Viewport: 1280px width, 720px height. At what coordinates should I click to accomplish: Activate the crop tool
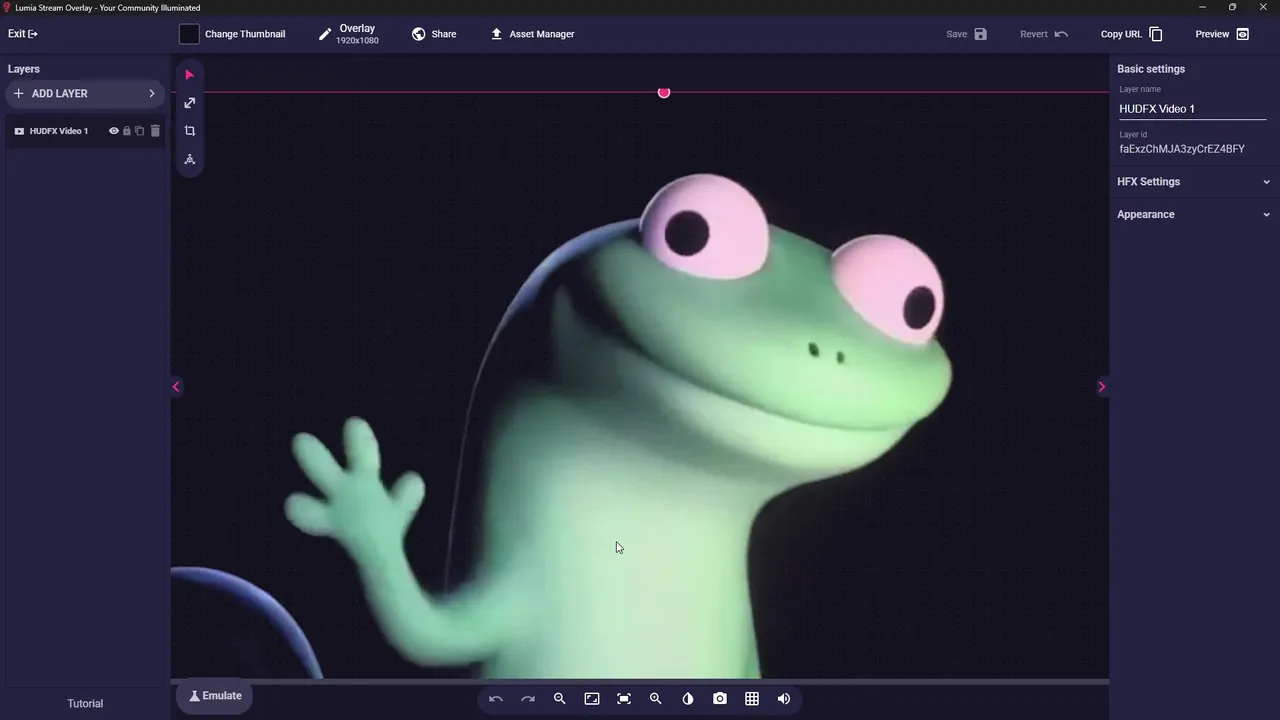[189, 131]
